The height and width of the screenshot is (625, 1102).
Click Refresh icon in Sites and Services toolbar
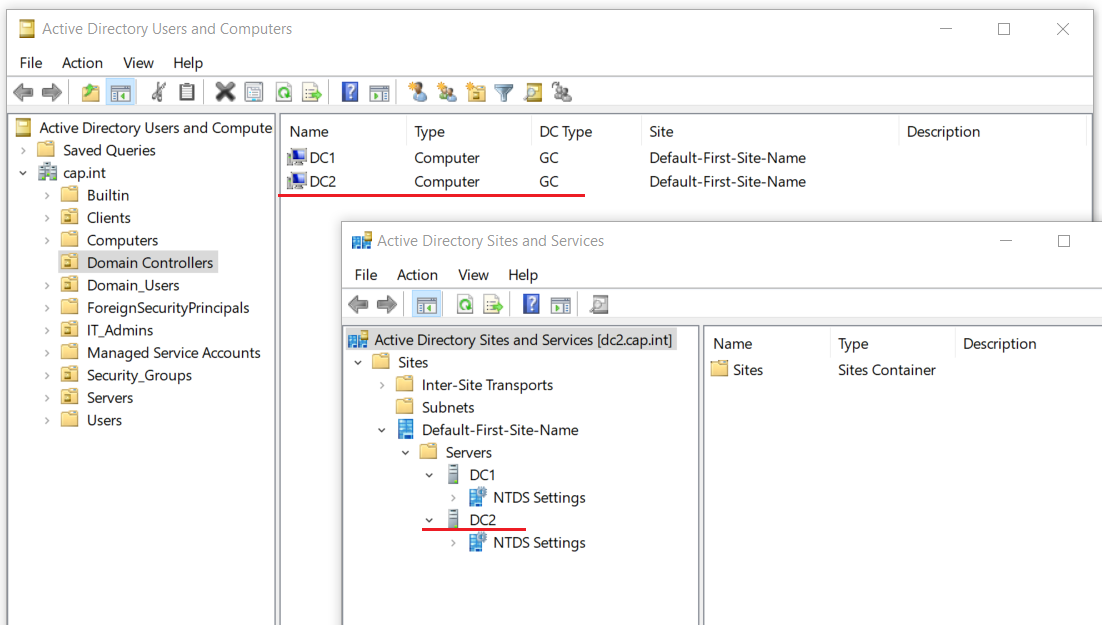[465, 304]
